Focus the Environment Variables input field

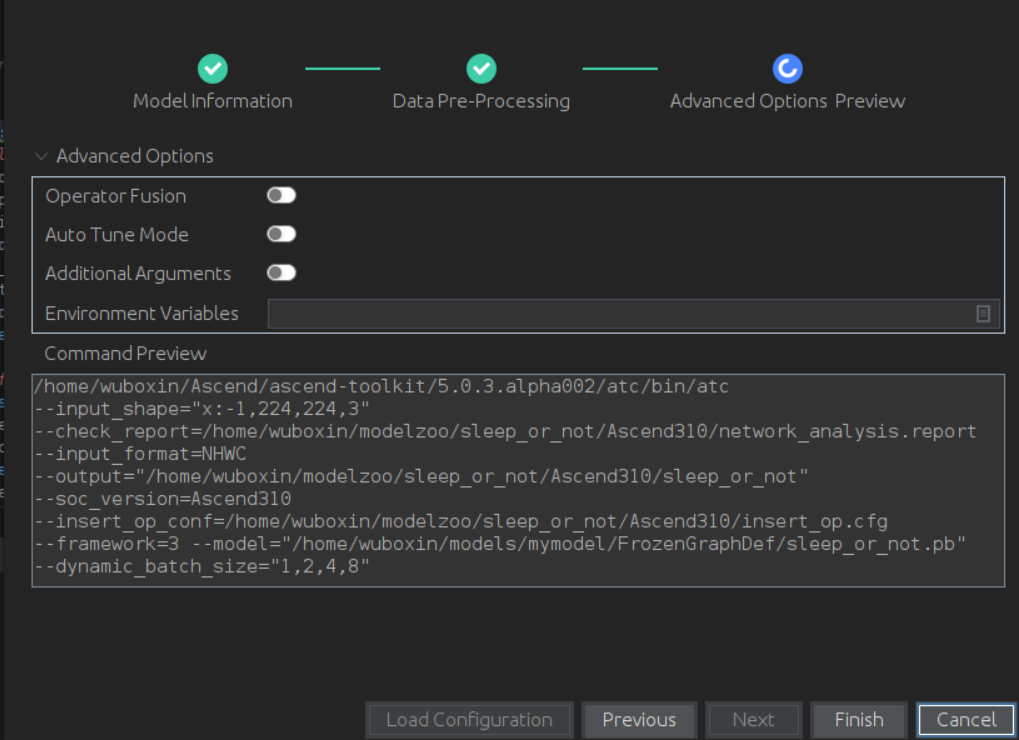tap(634, 314)
